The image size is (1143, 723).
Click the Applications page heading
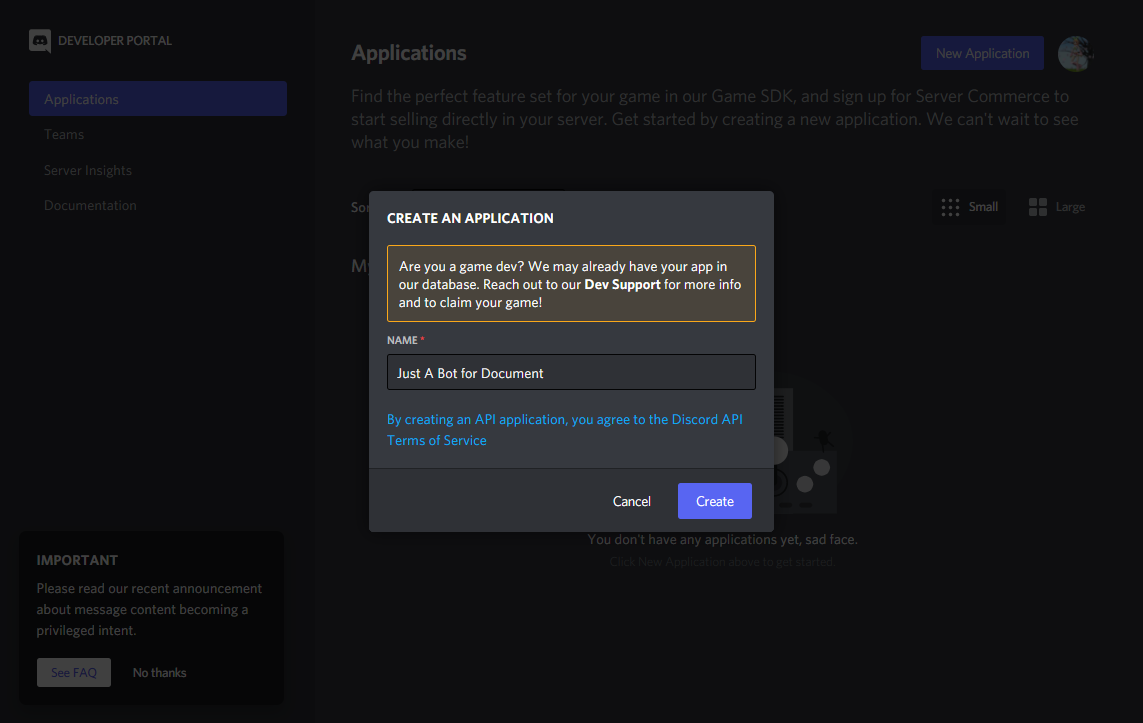click(x=409, y=53)
